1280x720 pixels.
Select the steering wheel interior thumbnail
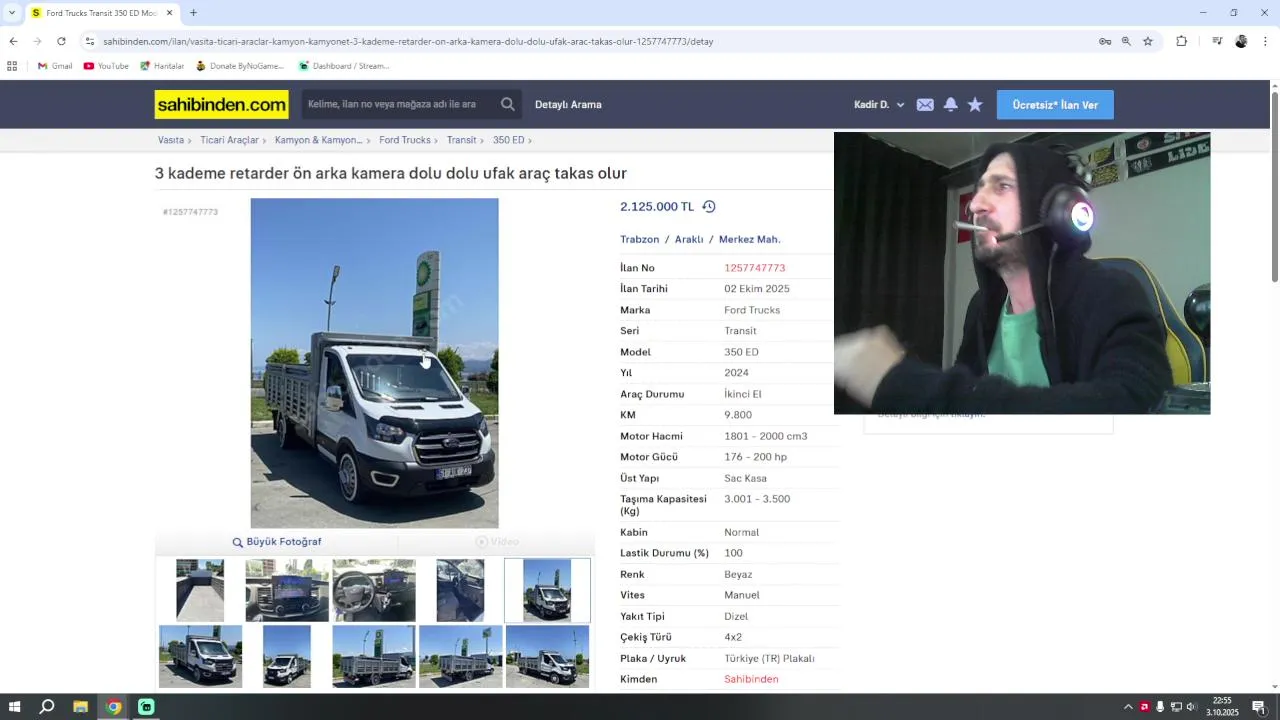click(374, 590)
